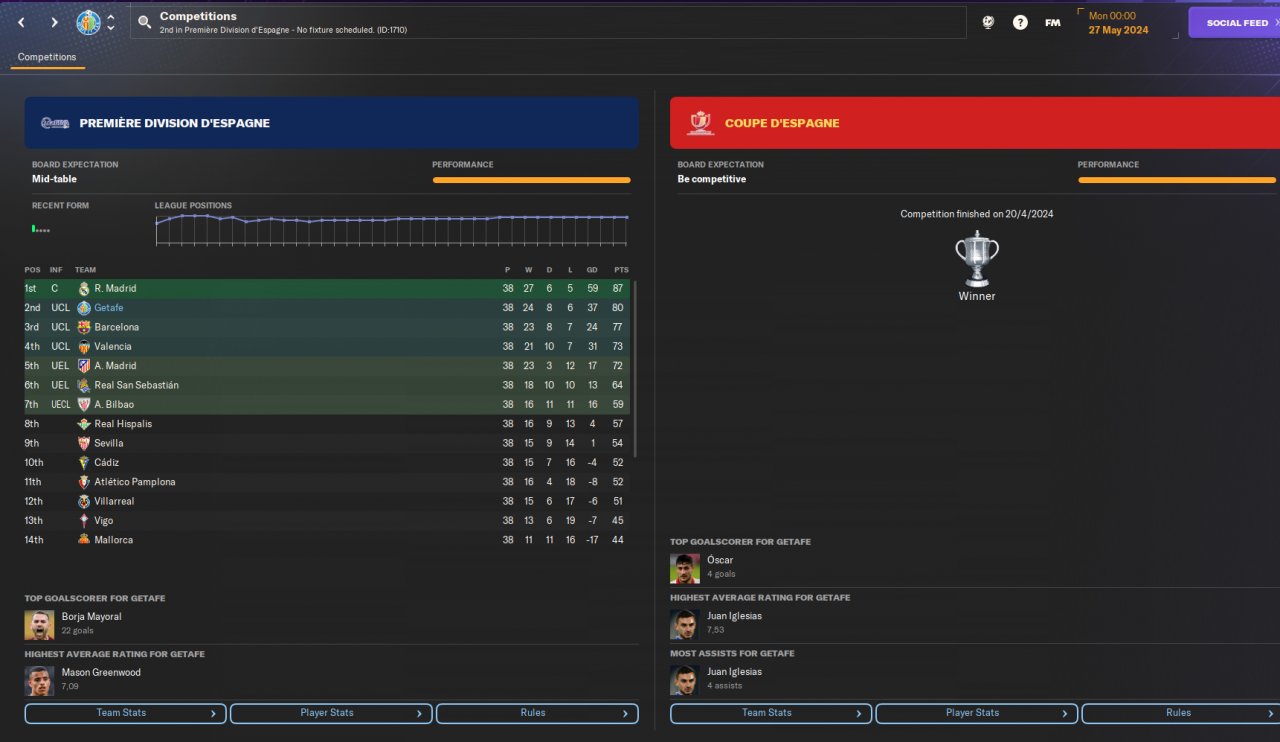Open Rules for Première Division

click(537, 713)
